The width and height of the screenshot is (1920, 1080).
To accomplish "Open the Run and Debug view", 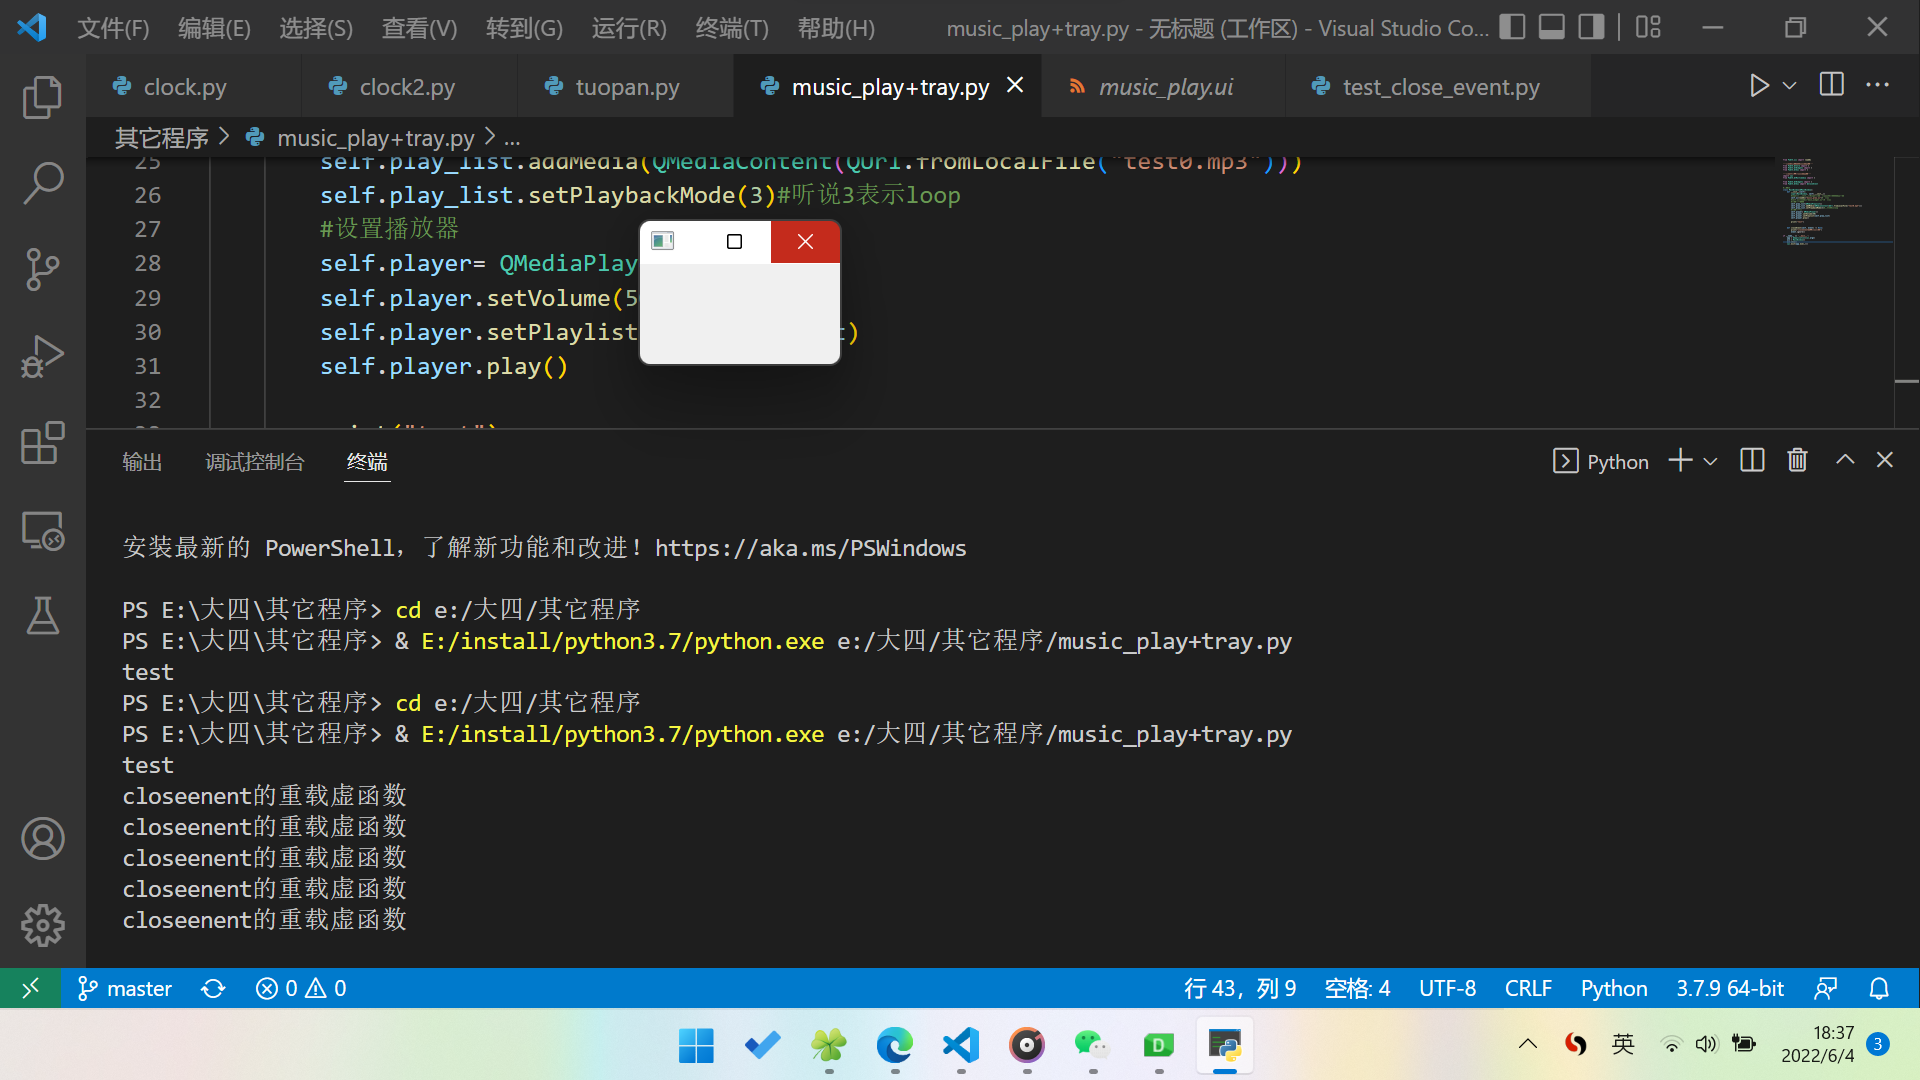I will (42, 356).
